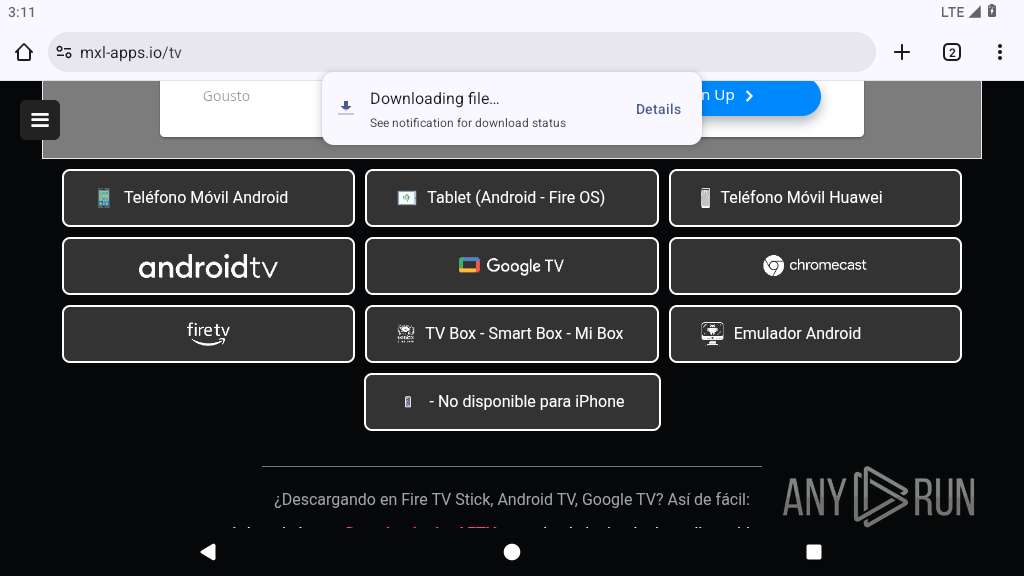The height and width of the screenshot is (576, 1024).
Task: Tap the Emulador Android monitor icon
Action: tap(712, 334)
